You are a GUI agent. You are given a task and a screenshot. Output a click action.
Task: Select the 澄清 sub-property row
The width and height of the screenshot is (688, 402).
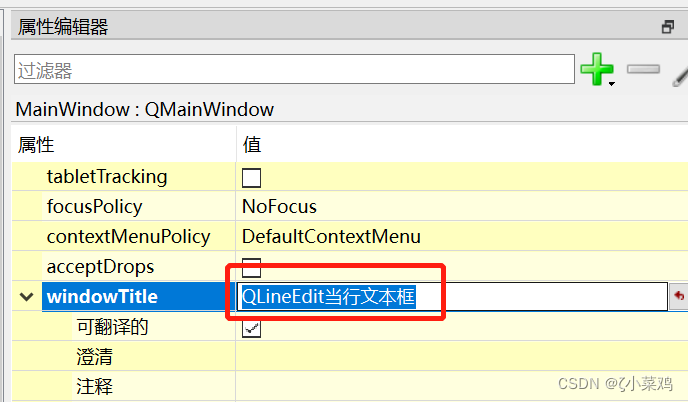point(350,356)
